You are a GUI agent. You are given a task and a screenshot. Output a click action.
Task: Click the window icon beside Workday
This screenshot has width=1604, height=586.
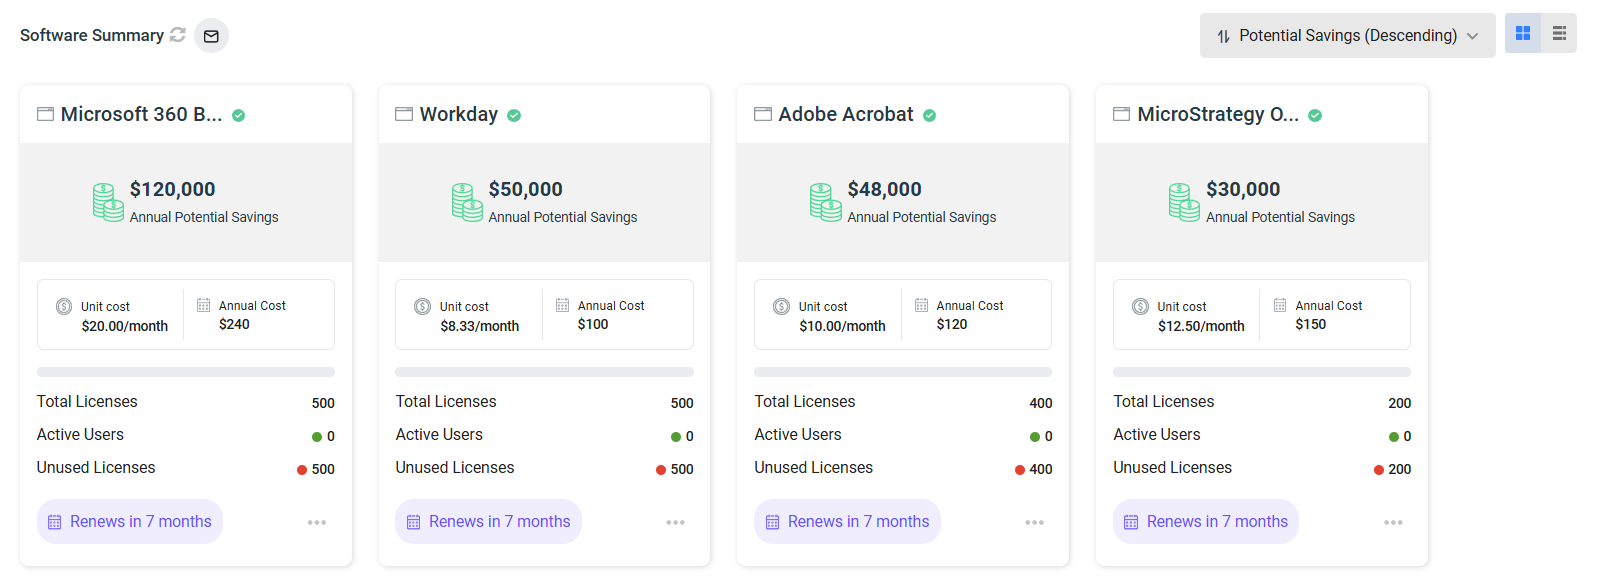point(404,114)
